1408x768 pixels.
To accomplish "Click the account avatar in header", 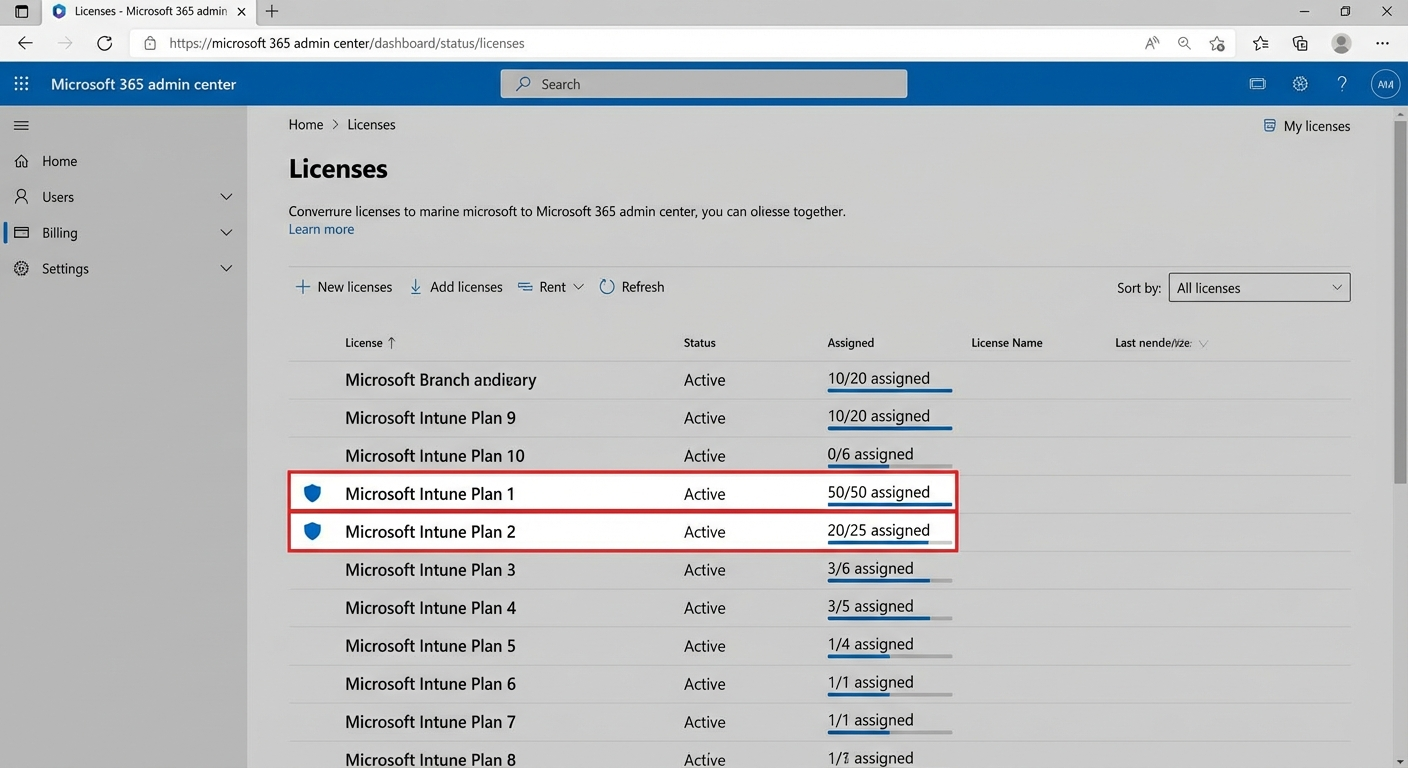I will click(x=1385, y=84).
